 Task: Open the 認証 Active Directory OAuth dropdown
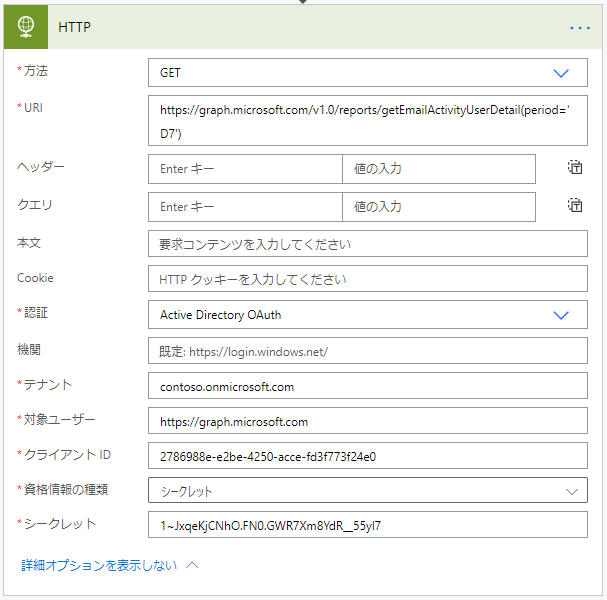(x=368, y=315)
